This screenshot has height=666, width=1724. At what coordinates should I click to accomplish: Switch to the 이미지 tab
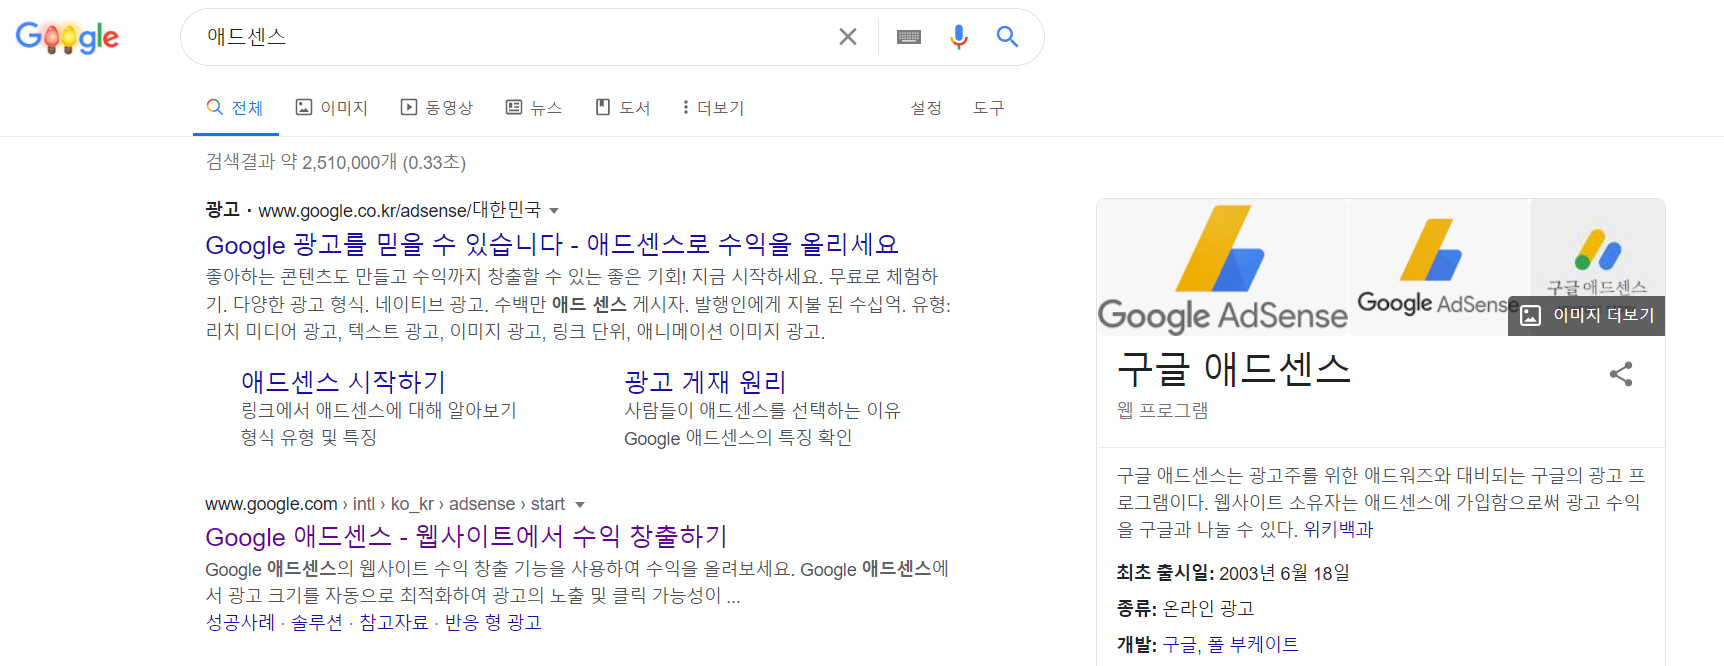[332, 108]
